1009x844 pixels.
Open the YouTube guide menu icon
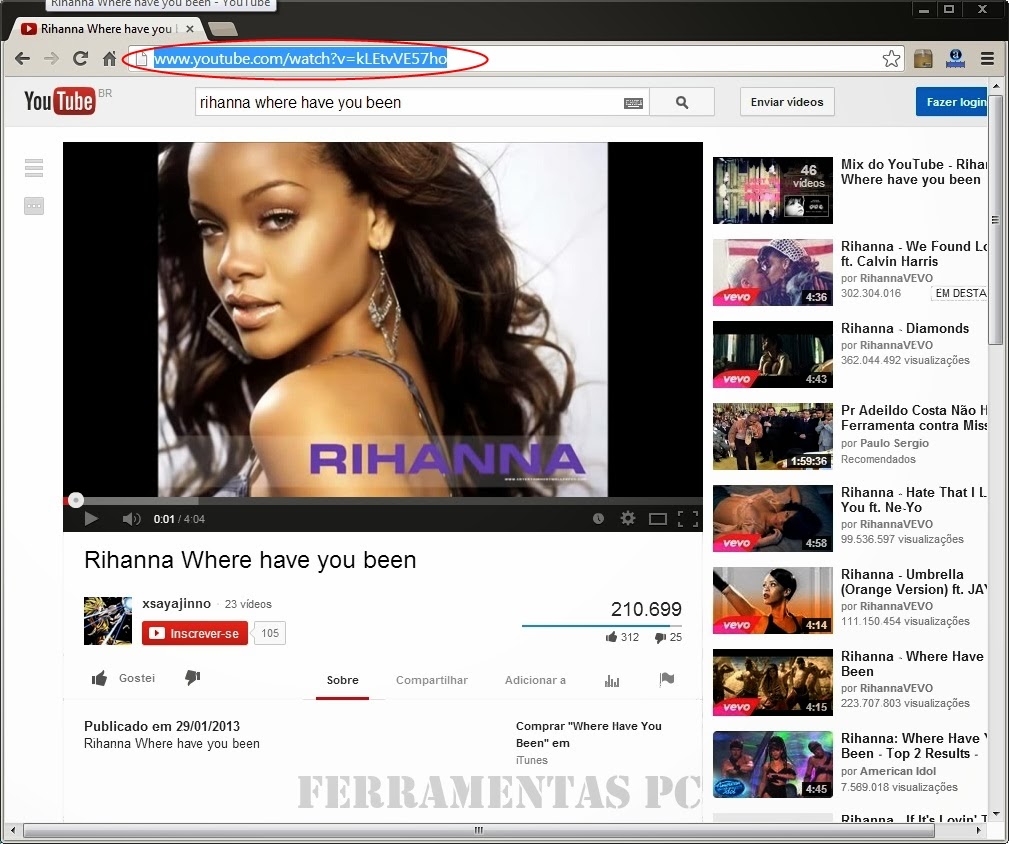click(34, 168)
